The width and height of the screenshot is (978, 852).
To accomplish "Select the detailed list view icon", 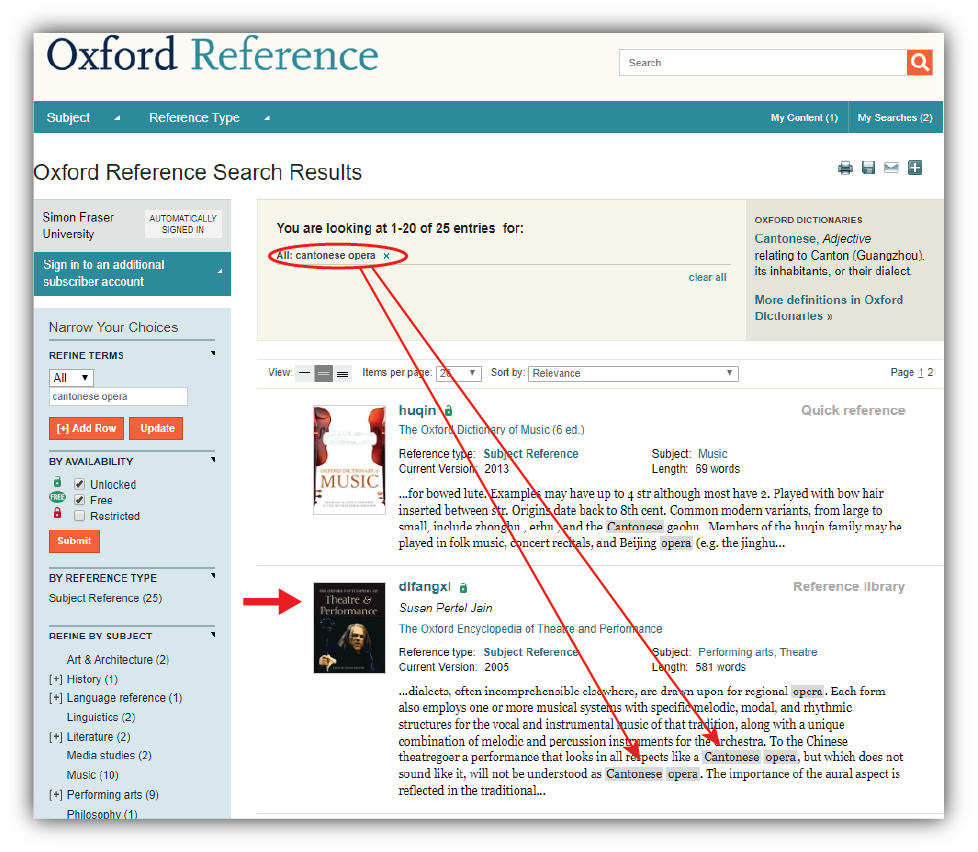I will click(342, 373).
